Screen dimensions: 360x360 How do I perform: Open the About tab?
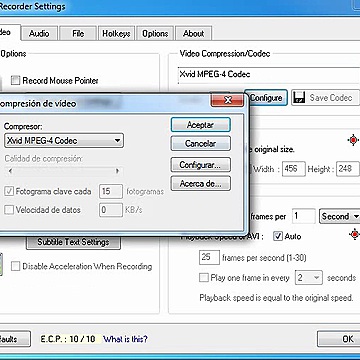click(193, 33)
